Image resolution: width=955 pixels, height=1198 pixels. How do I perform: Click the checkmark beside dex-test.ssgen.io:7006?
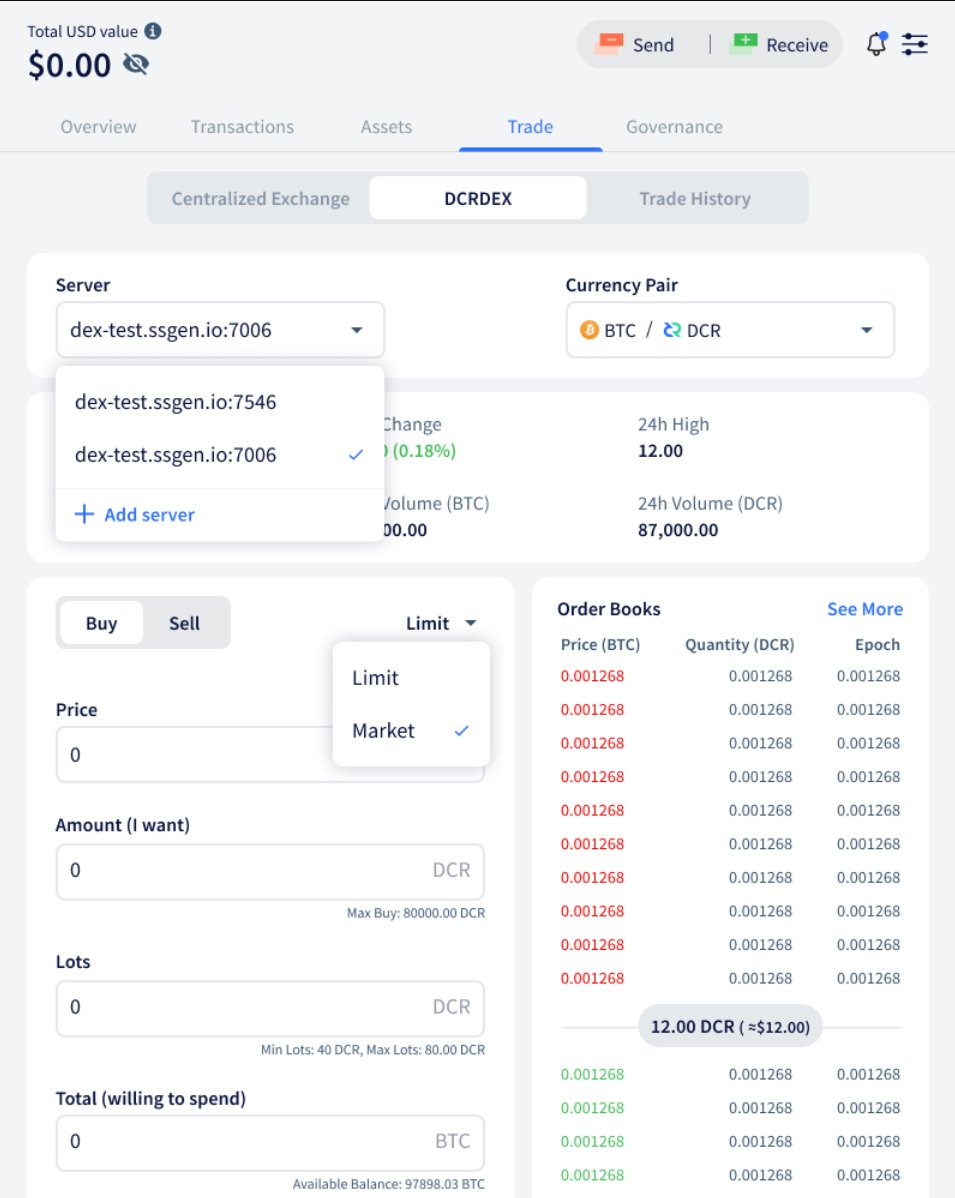click(x=355, y=455)
